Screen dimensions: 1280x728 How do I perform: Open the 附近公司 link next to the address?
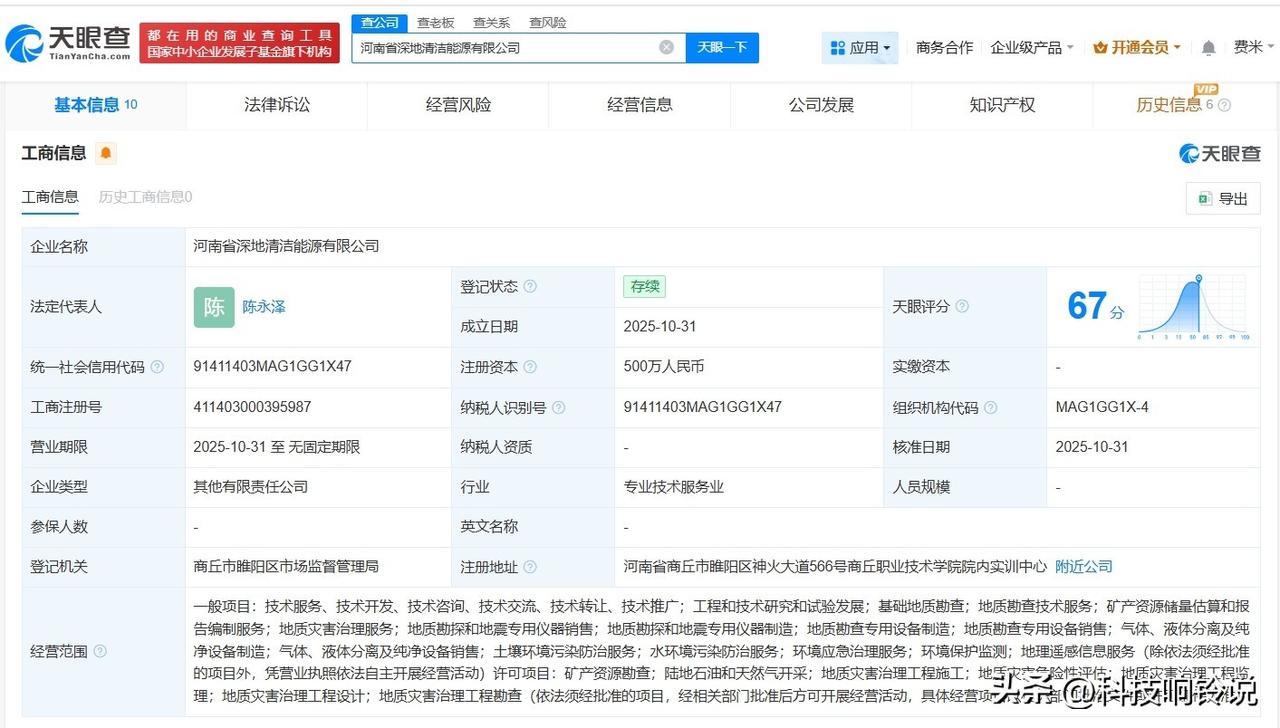tap(1083, 566)
